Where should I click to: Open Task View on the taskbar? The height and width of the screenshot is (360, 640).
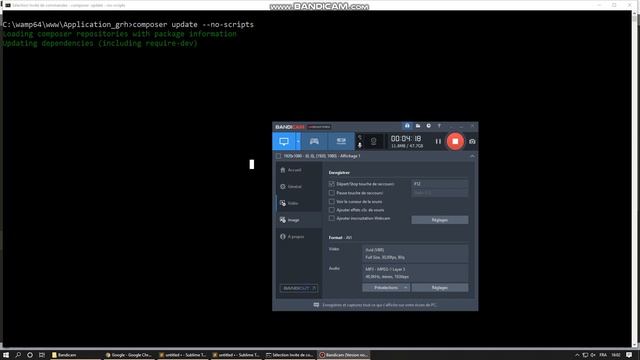(42, 355)
